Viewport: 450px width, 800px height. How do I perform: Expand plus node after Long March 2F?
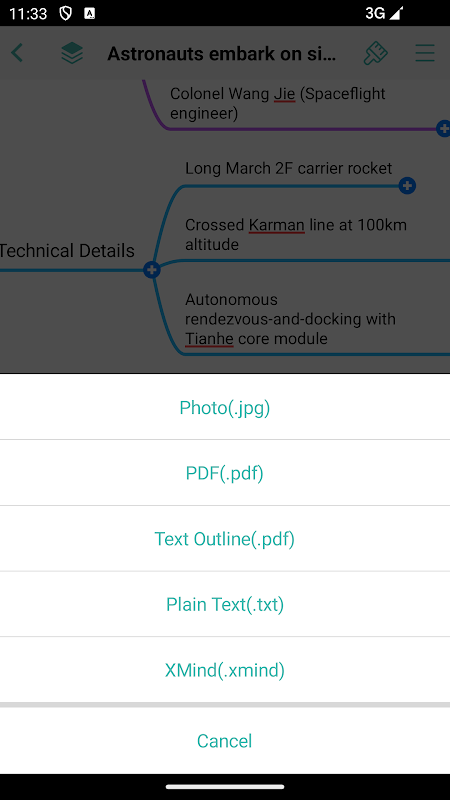tap(407, 186)
